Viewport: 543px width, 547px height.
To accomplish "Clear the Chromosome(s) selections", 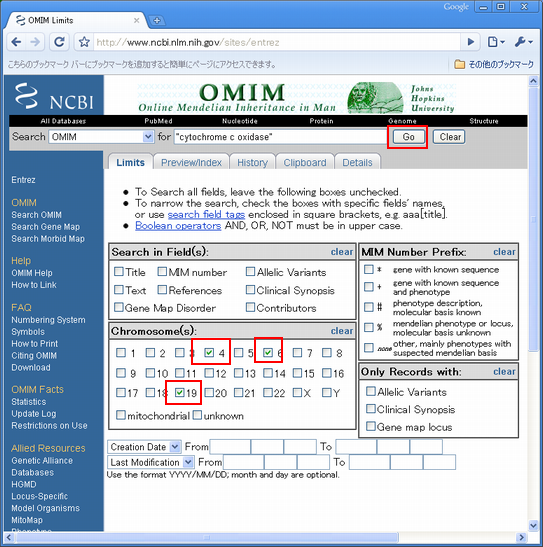I will 341,331.
